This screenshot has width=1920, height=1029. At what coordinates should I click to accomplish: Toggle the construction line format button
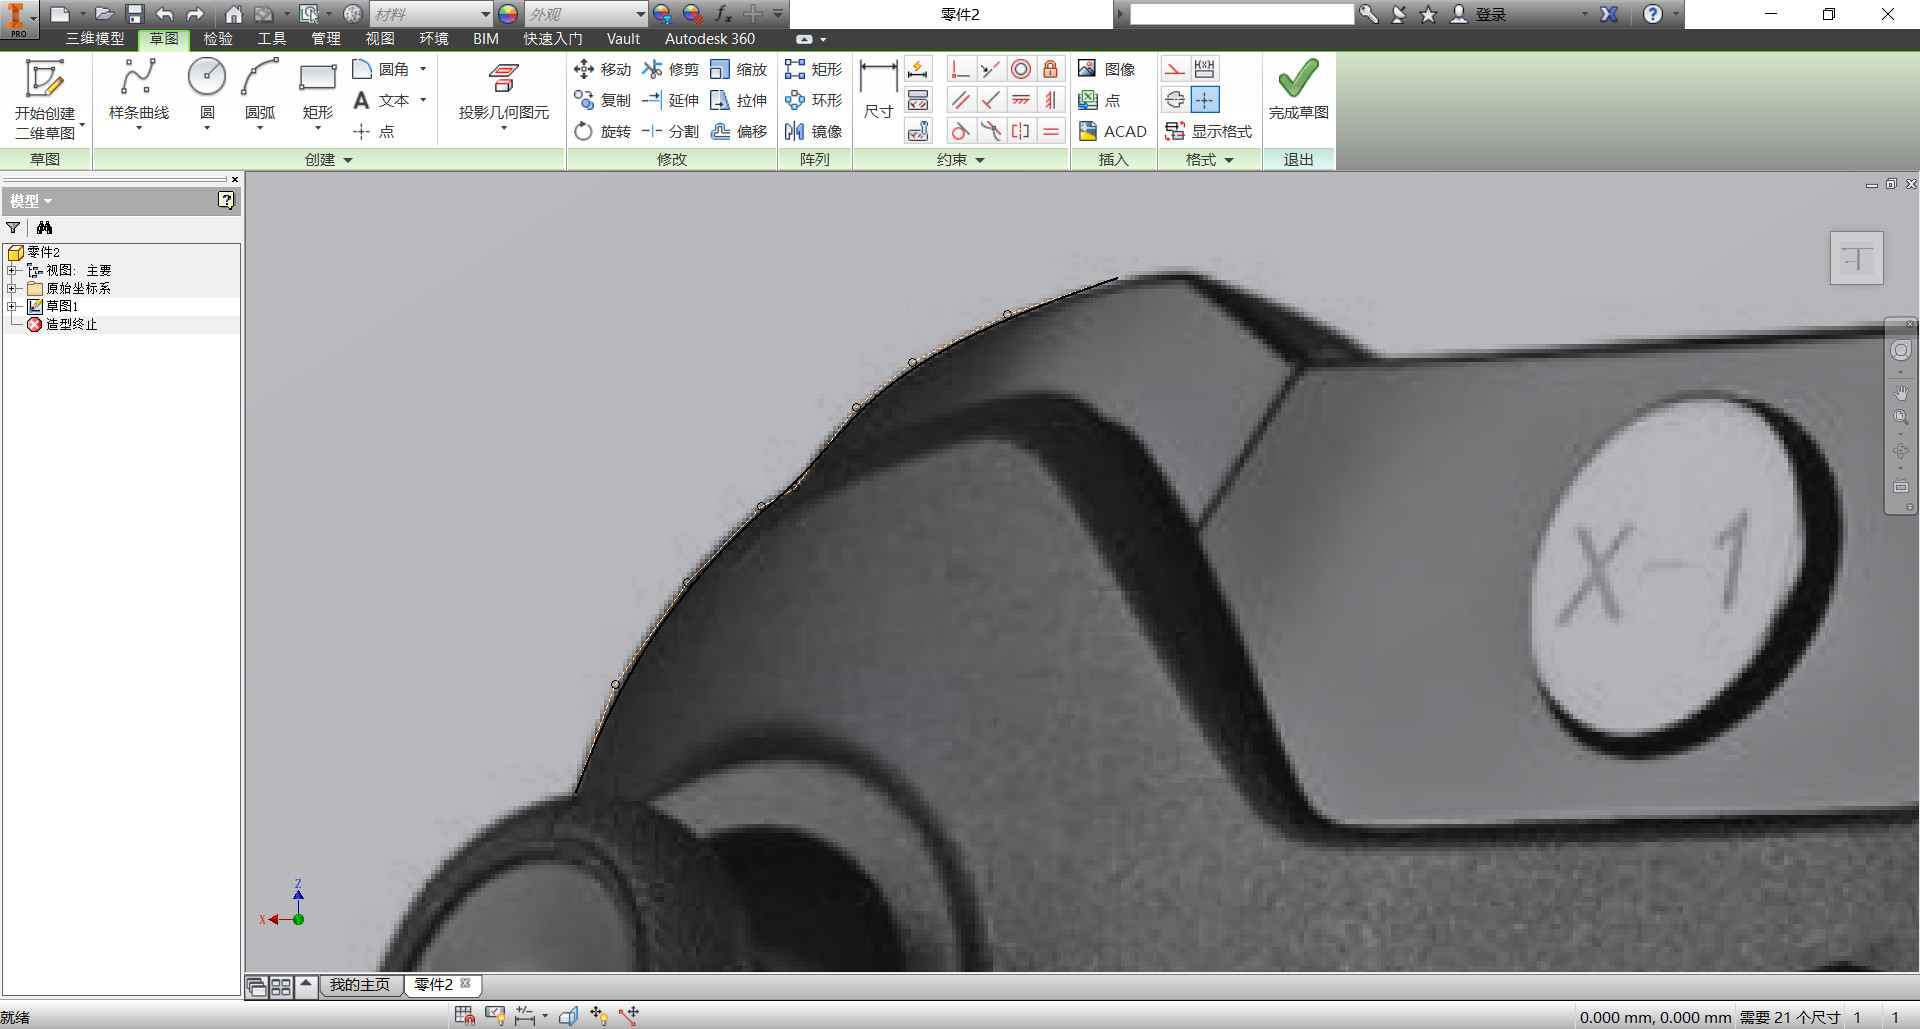click(1175, 69)
